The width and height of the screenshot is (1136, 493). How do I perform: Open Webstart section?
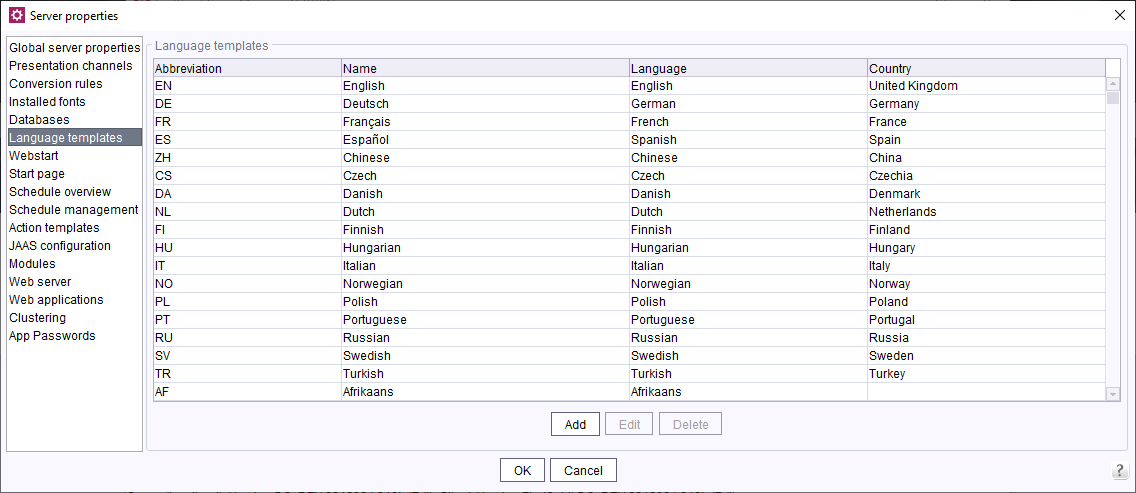75,156
